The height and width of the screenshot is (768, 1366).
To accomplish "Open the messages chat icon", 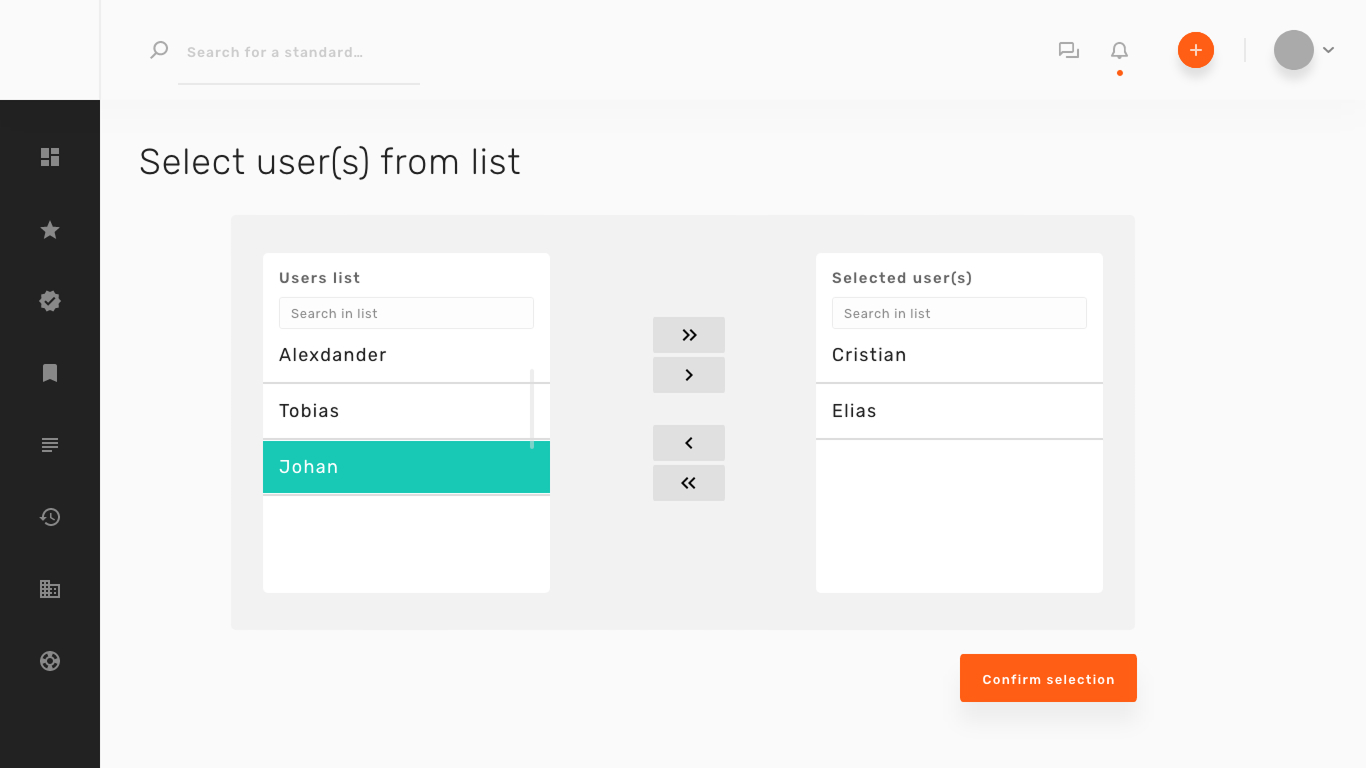I will click(x=1069, y=50).
